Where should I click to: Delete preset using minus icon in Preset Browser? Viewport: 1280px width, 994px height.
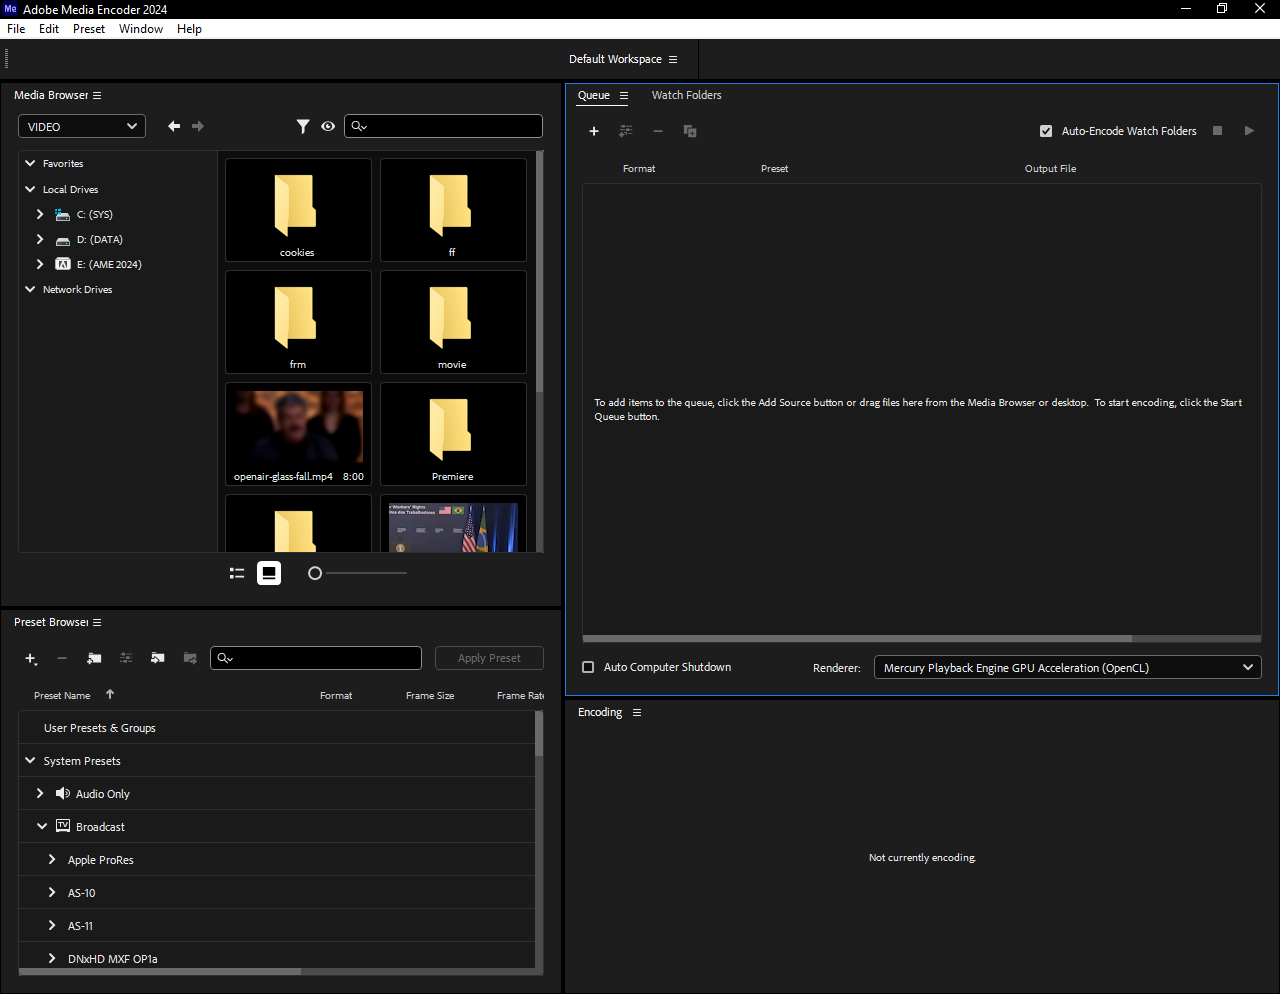62,658
